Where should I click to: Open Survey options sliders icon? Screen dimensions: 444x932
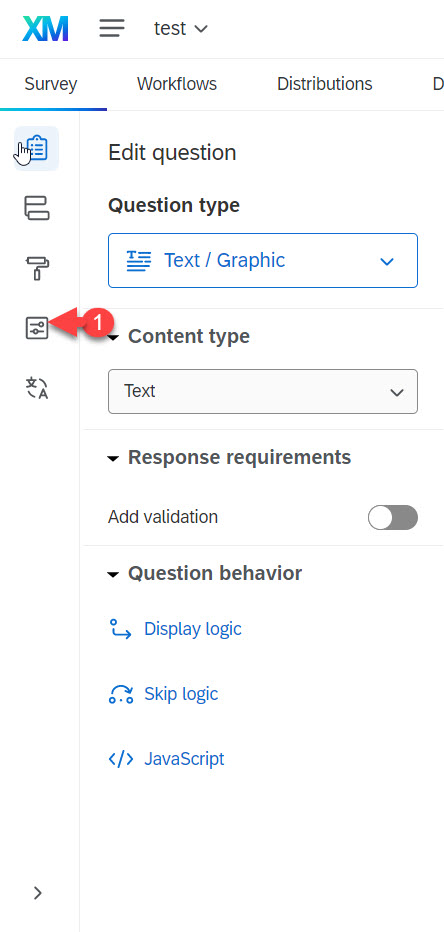(37, 328)
